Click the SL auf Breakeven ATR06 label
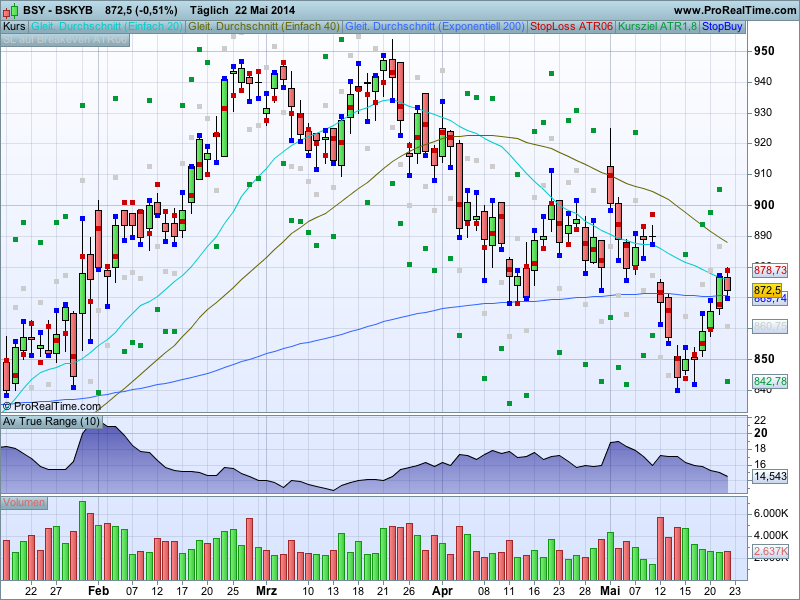The height and width of the screenshot is (600, 800). tap(65, 39)
